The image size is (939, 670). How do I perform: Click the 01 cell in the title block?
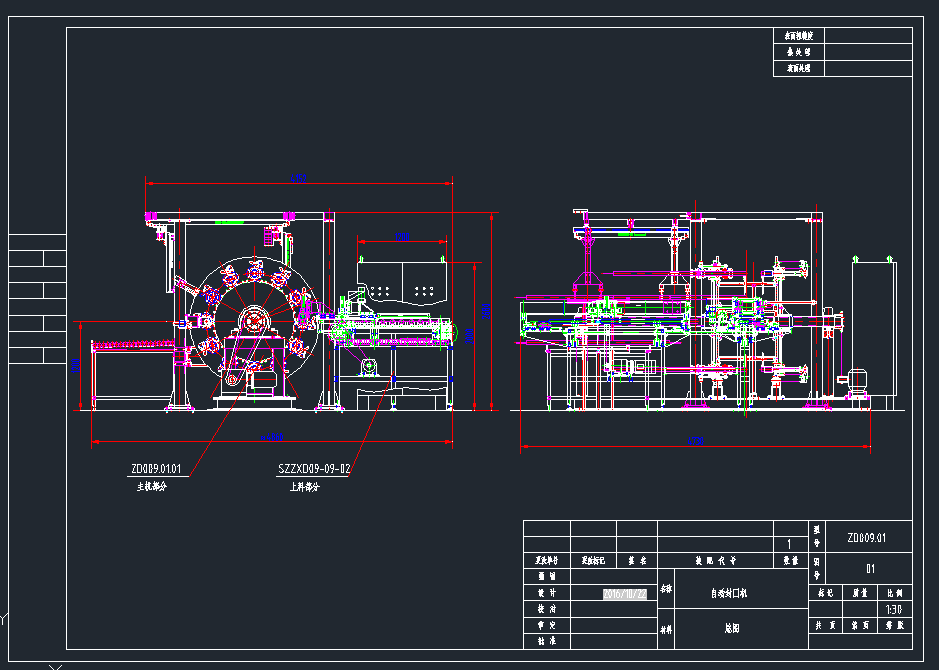tap(871, 569)
